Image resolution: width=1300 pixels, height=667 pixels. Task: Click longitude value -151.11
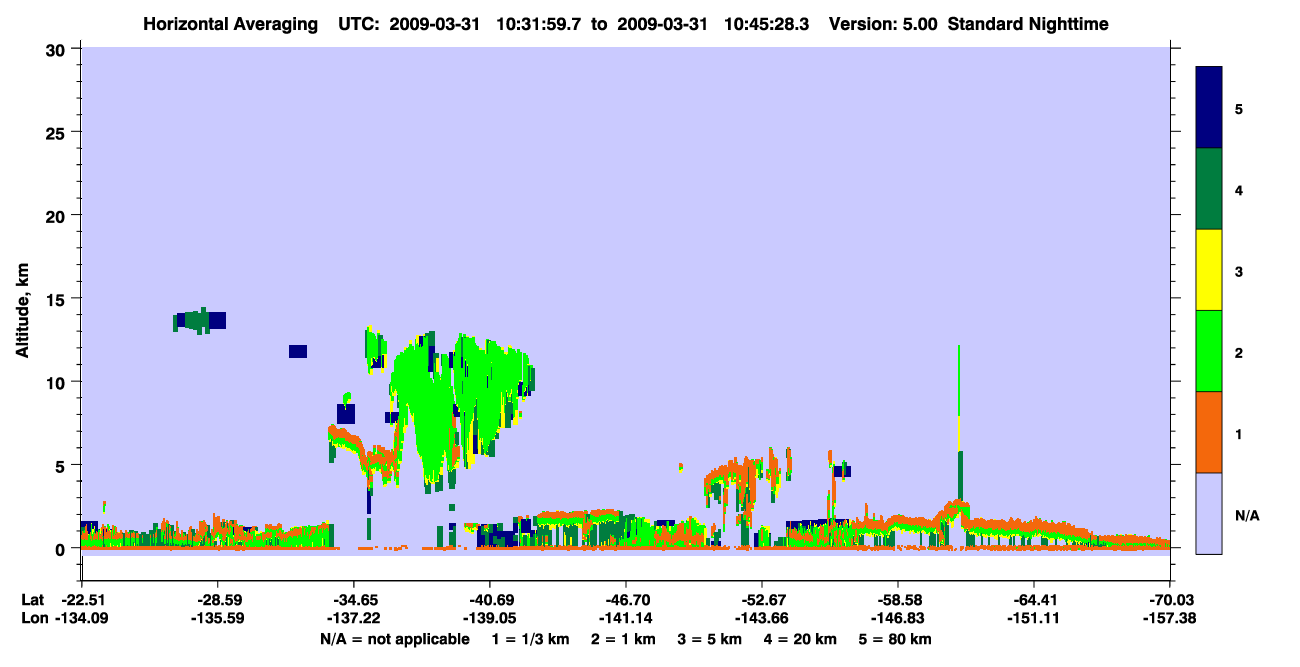1033,618
